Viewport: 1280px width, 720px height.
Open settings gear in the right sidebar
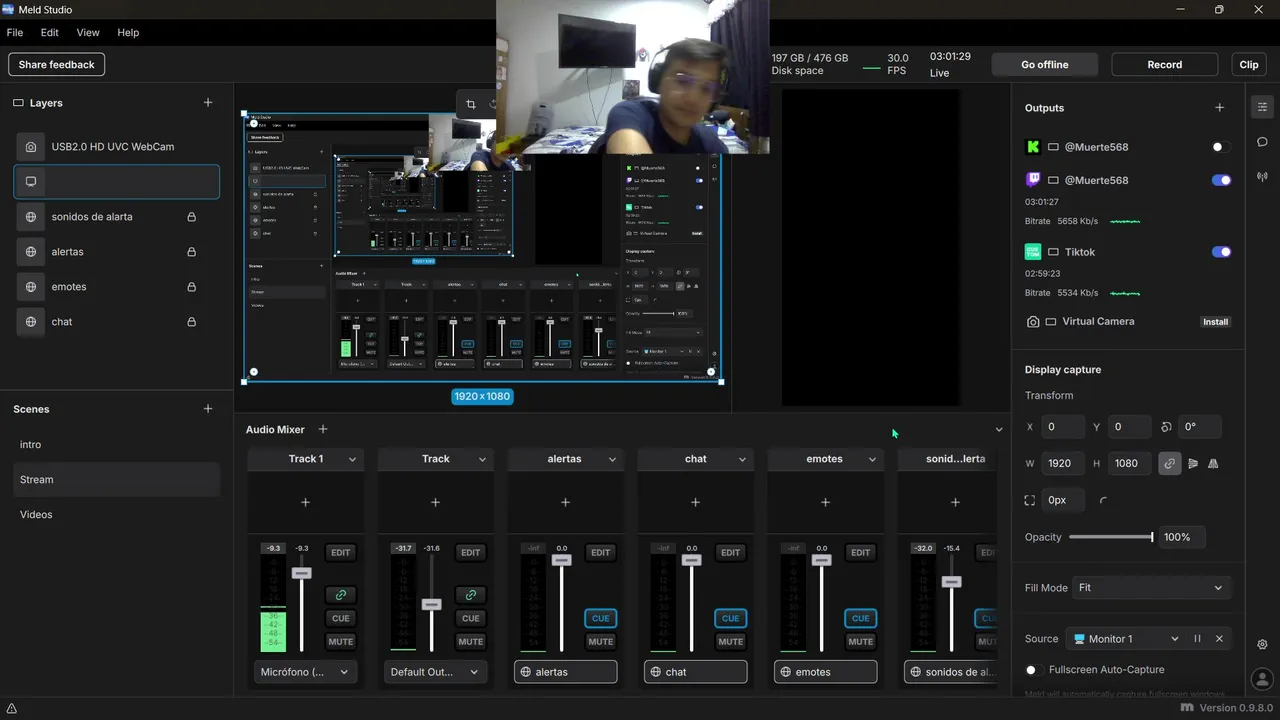click(x=1262, y=645)
